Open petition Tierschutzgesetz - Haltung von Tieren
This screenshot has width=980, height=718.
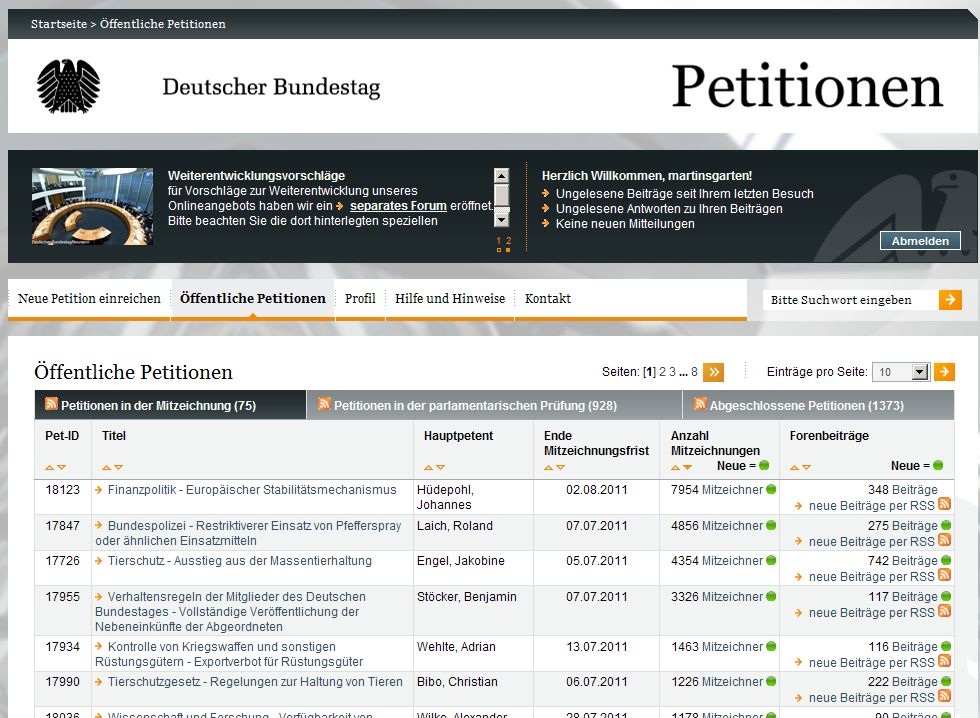pyautogui.click(x=255, y=682)
